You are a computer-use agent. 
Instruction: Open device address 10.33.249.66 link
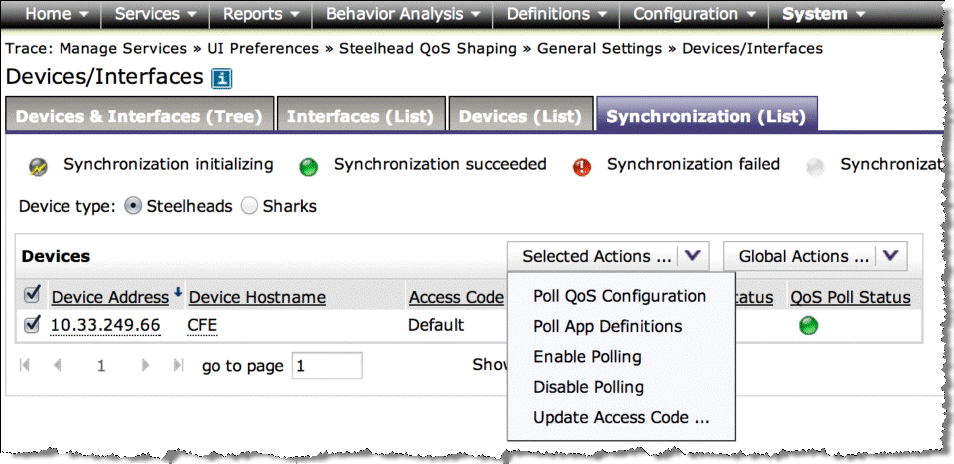coord(106,326)
